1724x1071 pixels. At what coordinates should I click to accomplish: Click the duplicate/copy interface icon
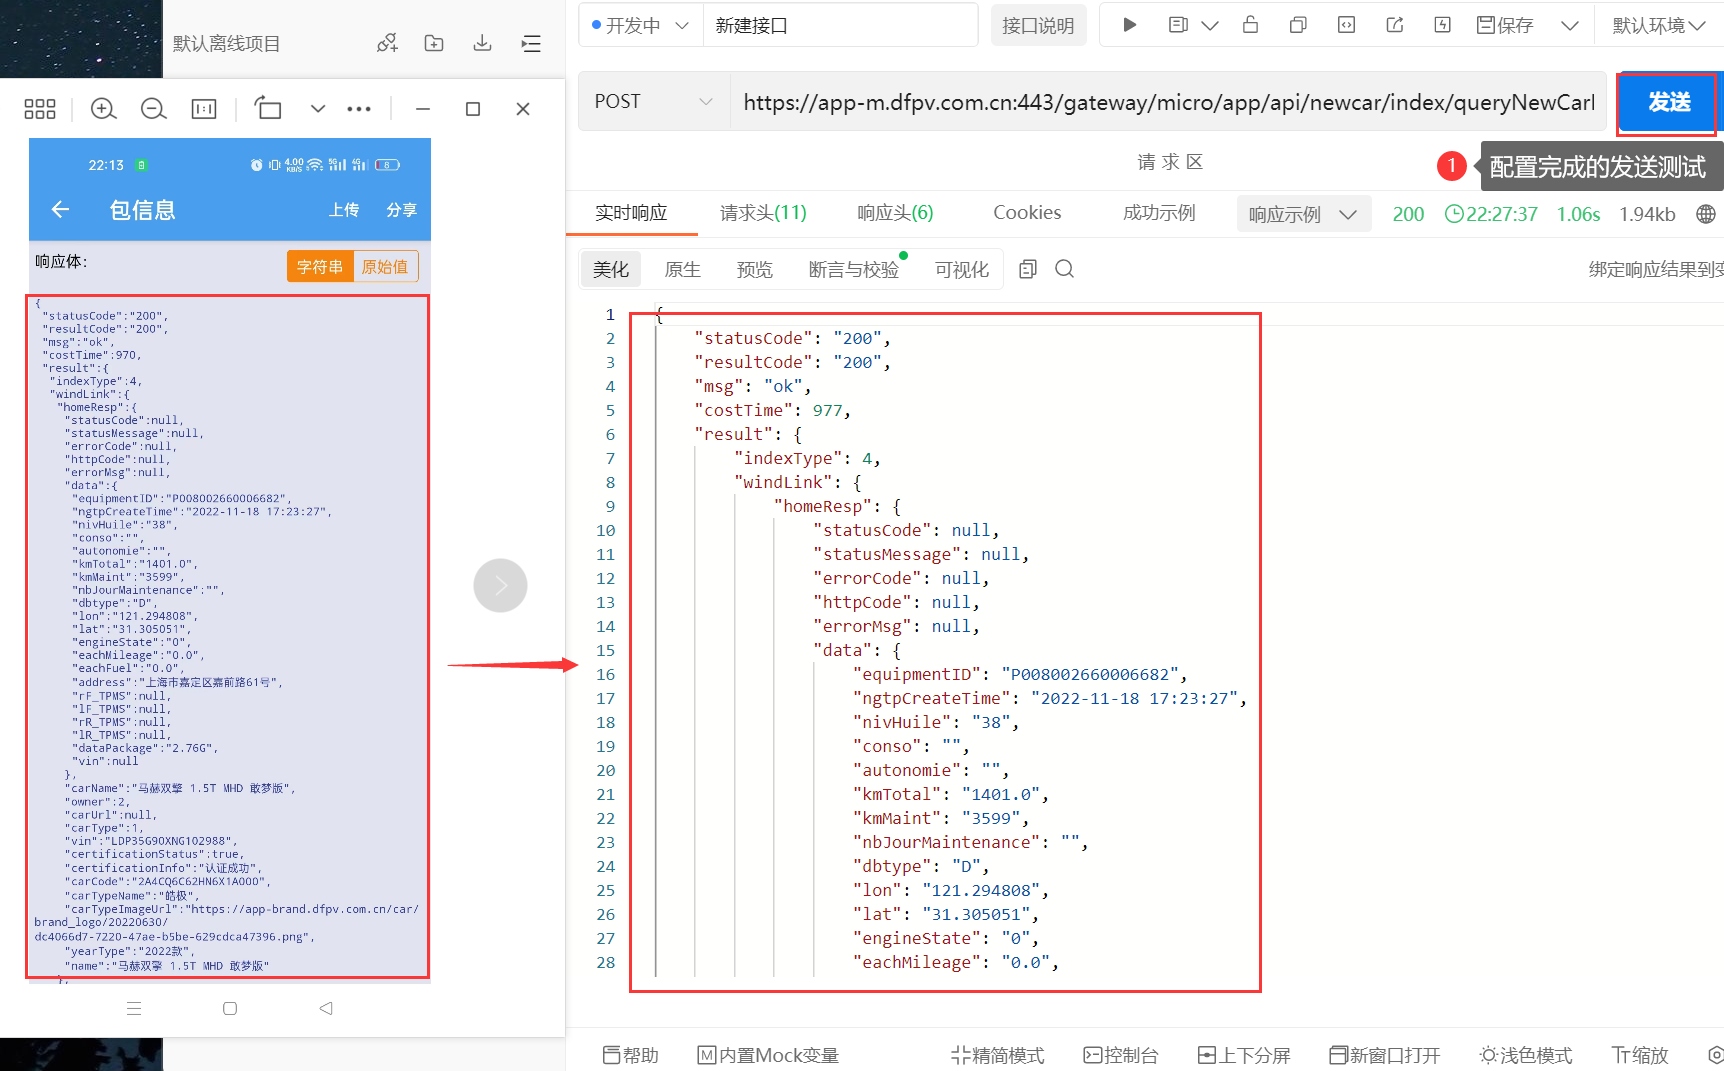click(x=1298, y=25)
